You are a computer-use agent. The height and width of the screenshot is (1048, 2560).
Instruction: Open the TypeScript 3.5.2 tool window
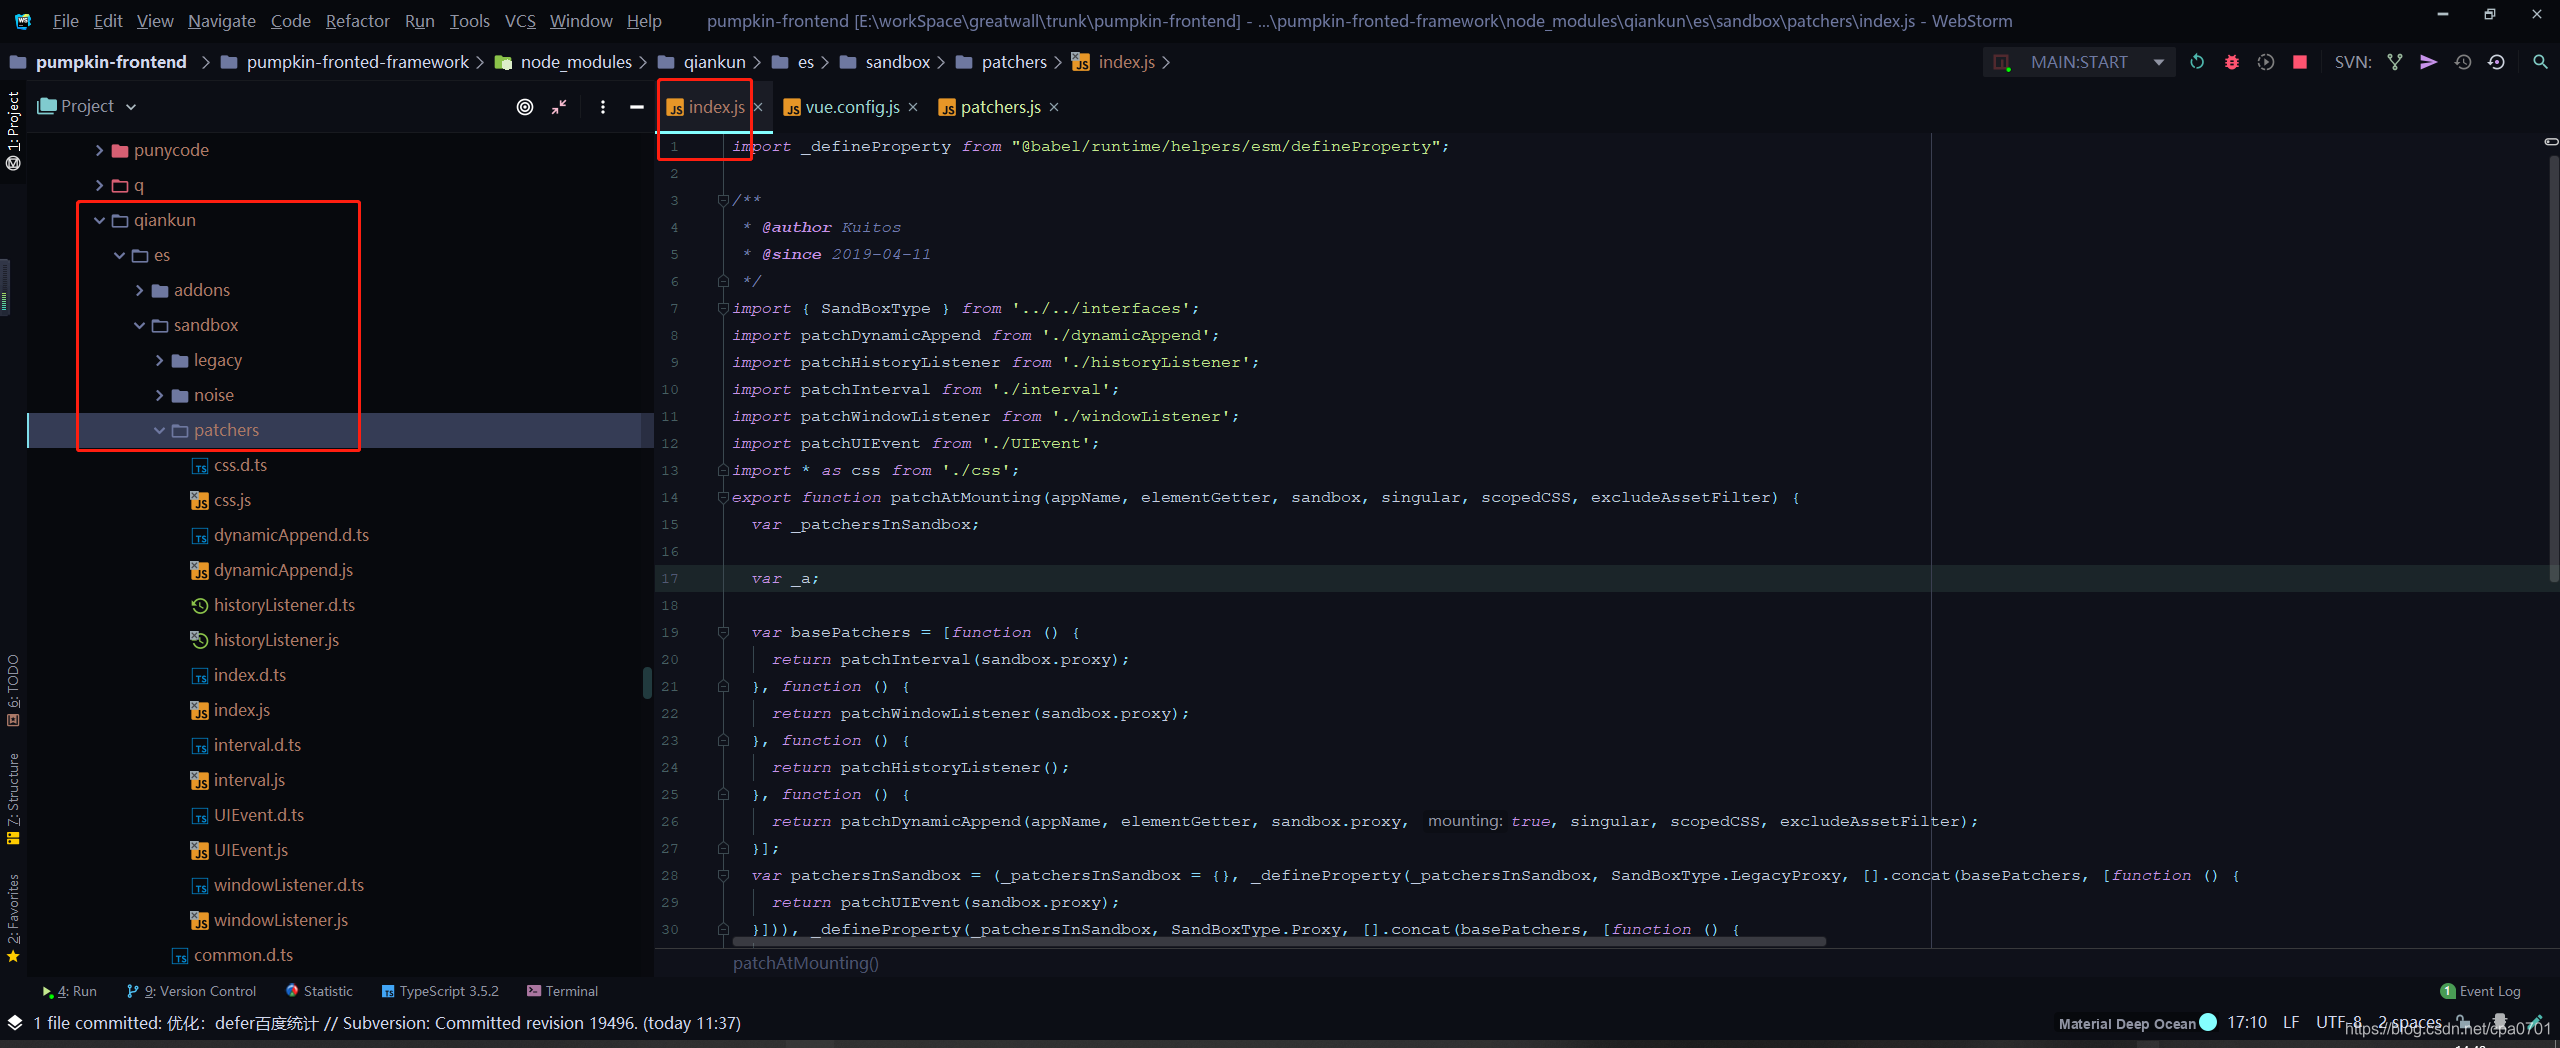pyautogui.click(x=440, y=991)
